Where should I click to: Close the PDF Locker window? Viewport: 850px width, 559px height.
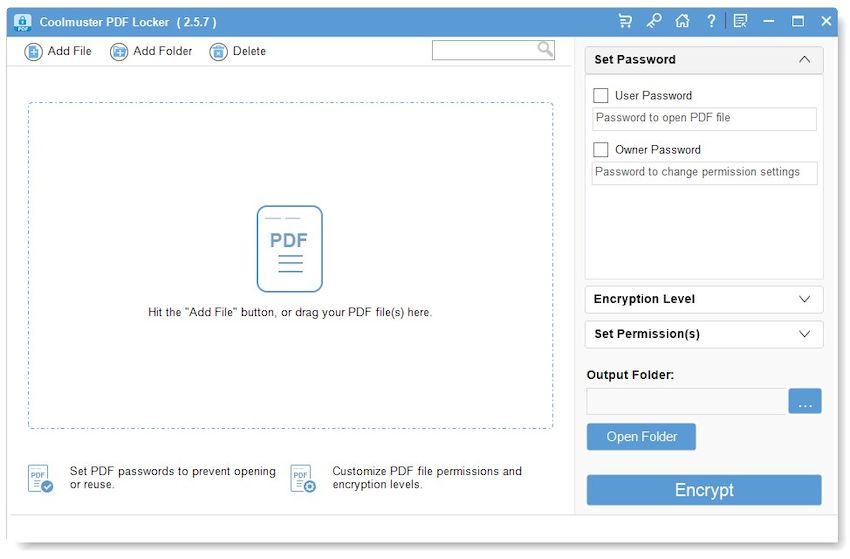(826, 21)
